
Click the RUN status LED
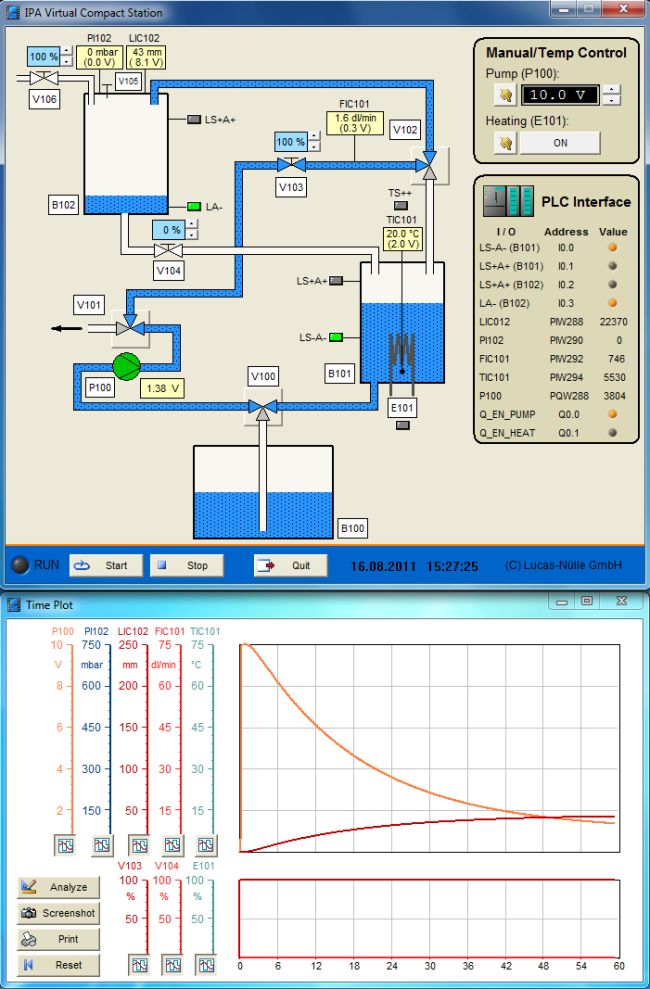click(20, 565)
